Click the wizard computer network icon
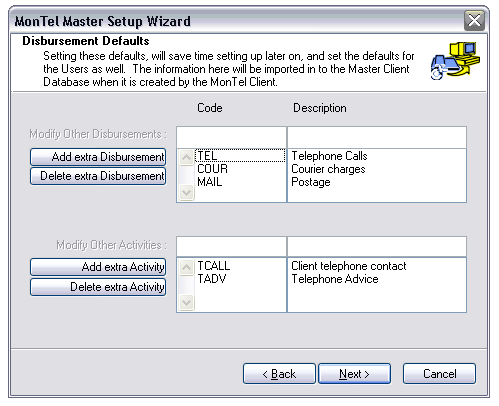The height and width of the screenshot is (406, 499). click(x=455, y=60)
